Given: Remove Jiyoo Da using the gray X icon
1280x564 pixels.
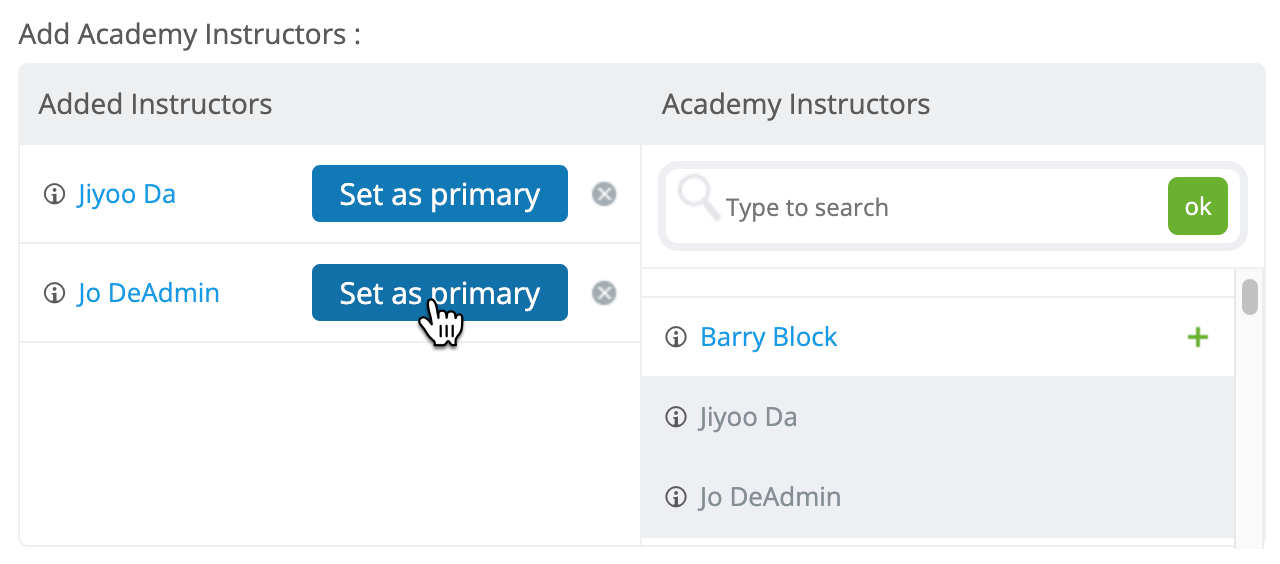Looking at the screenshot, I should pyautogui.click(x=604, y=194).
